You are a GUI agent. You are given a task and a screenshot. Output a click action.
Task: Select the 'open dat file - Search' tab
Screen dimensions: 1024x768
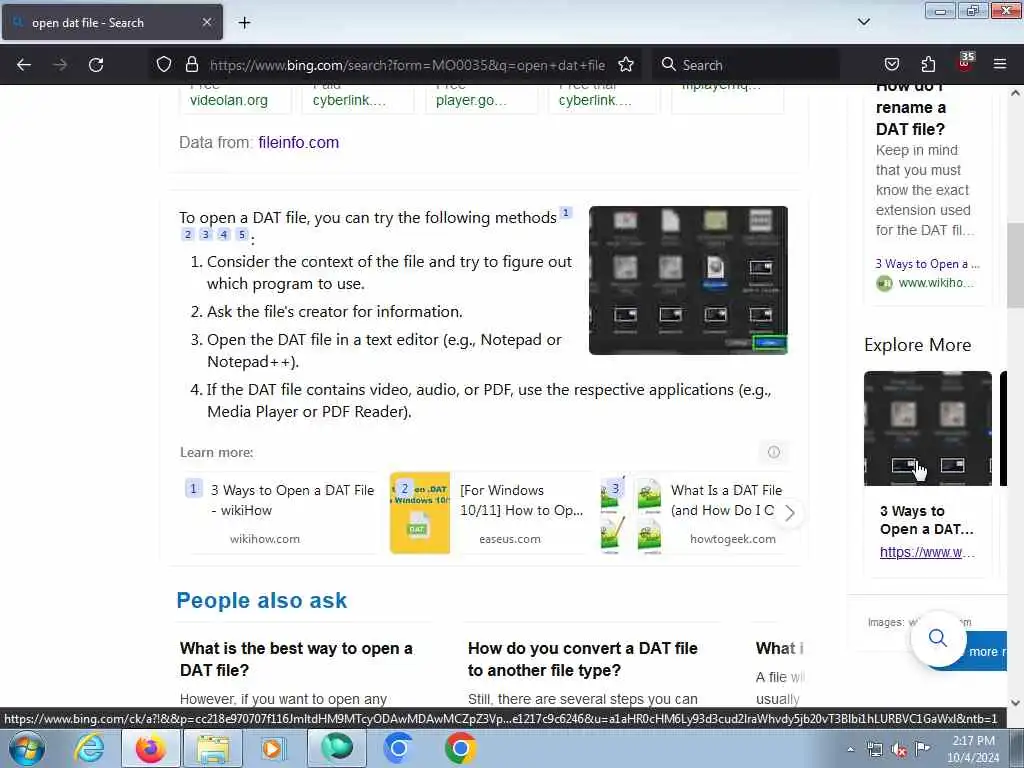tap(112, 22)
